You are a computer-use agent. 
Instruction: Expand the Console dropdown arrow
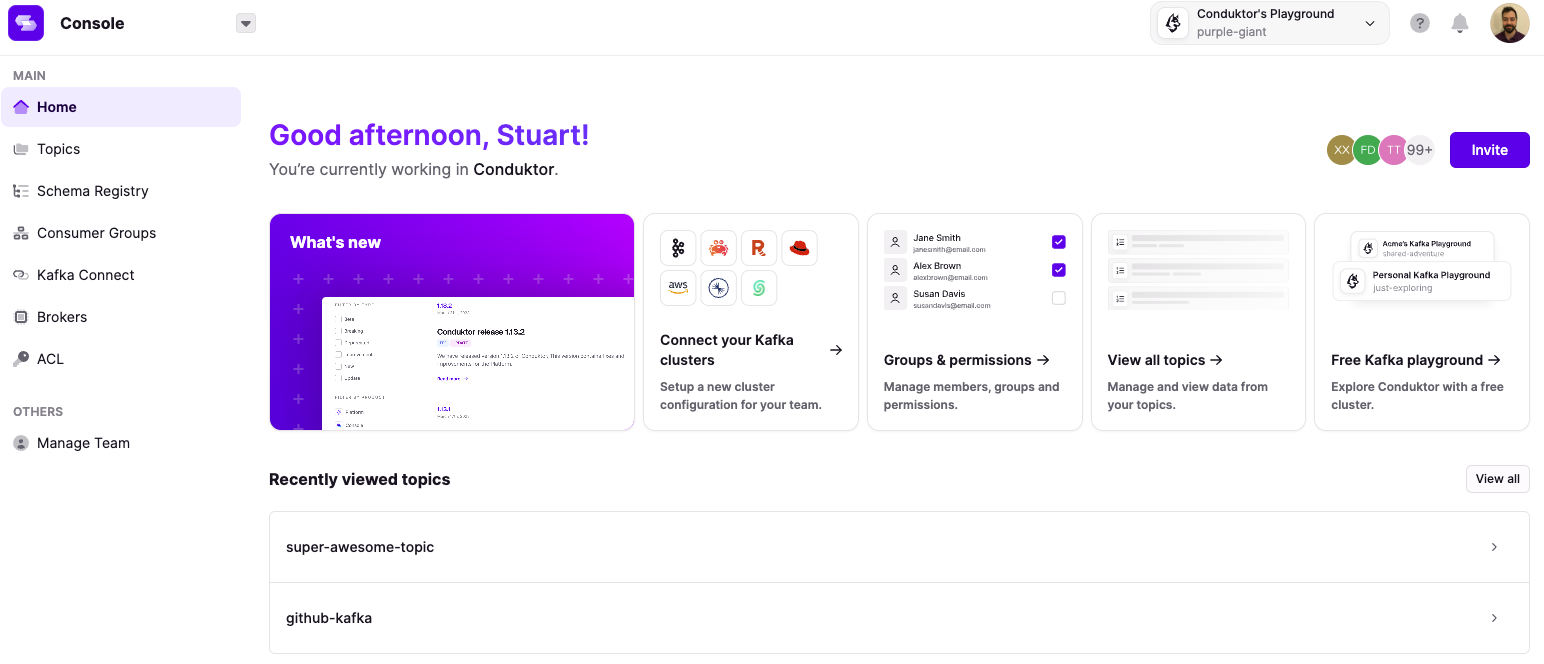(246, 23)
